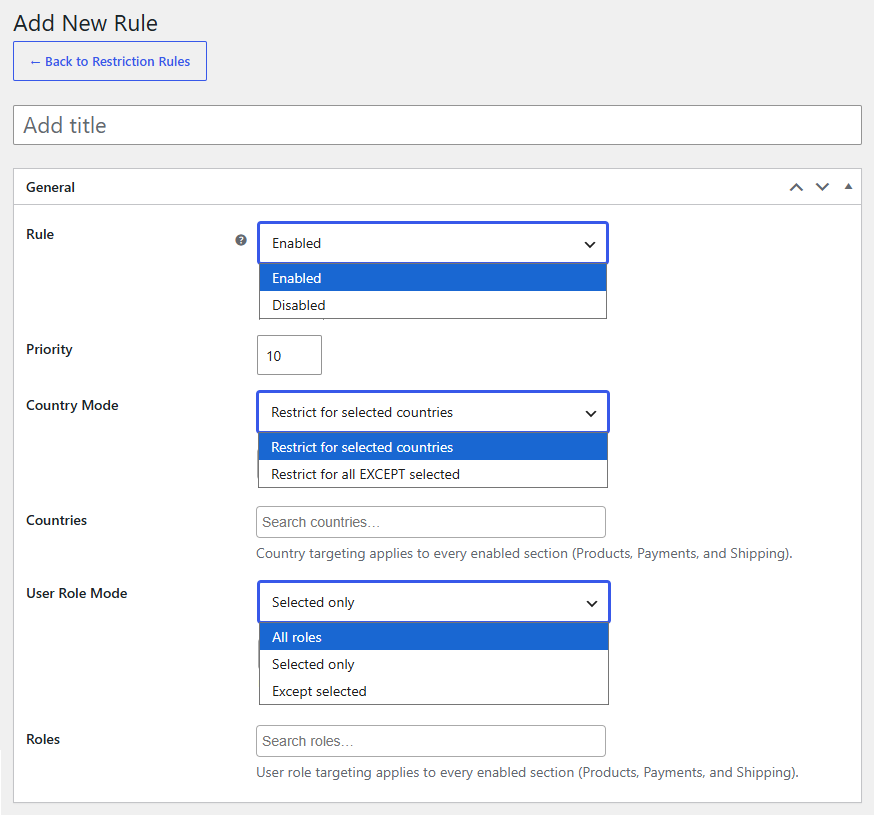Select All roles option

pyautogui.click(x=434, y=637)
